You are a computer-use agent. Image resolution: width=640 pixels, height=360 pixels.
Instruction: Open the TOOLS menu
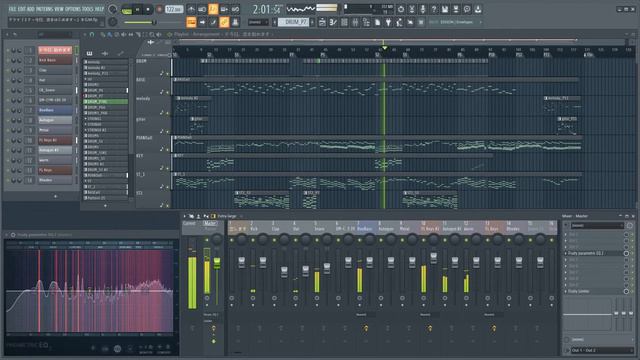point(87,9)
